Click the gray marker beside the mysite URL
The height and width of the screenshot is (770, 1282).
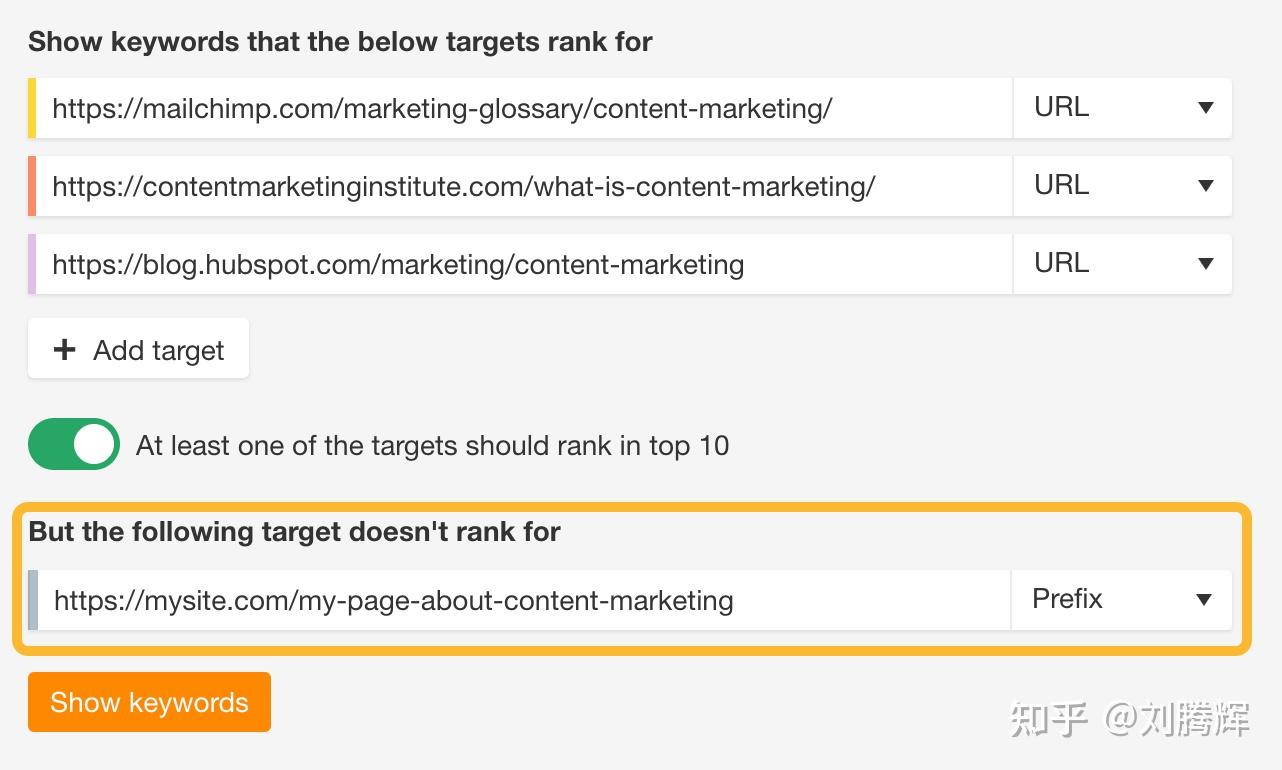(33, 600)
